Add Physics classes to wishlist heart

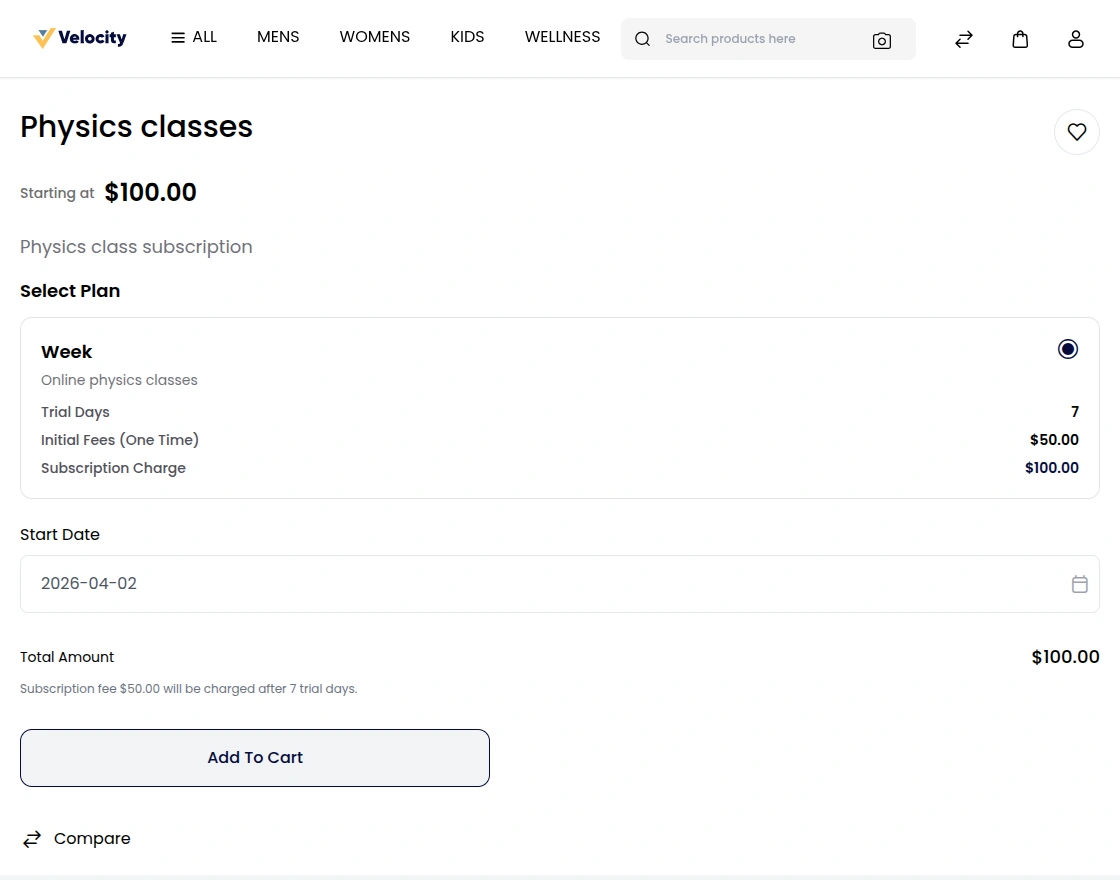(x=1077, y=132)
